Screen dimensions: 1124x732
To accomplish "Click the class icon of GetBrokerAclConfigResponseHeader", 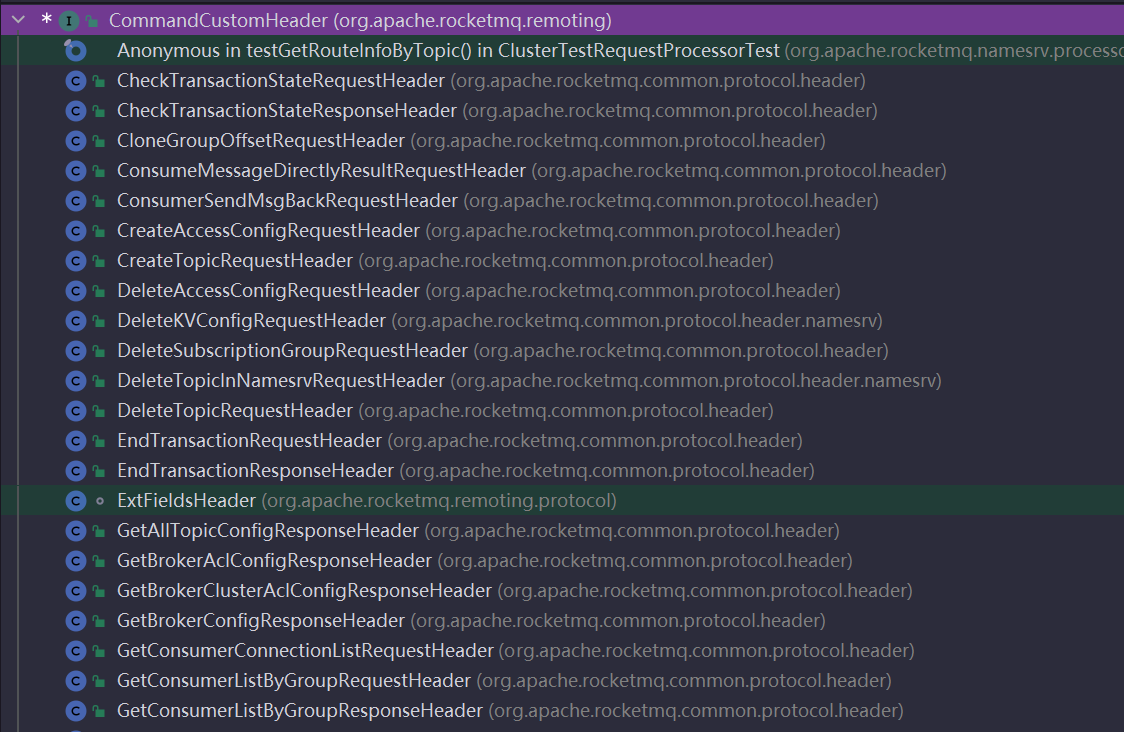I will point(75,561).
